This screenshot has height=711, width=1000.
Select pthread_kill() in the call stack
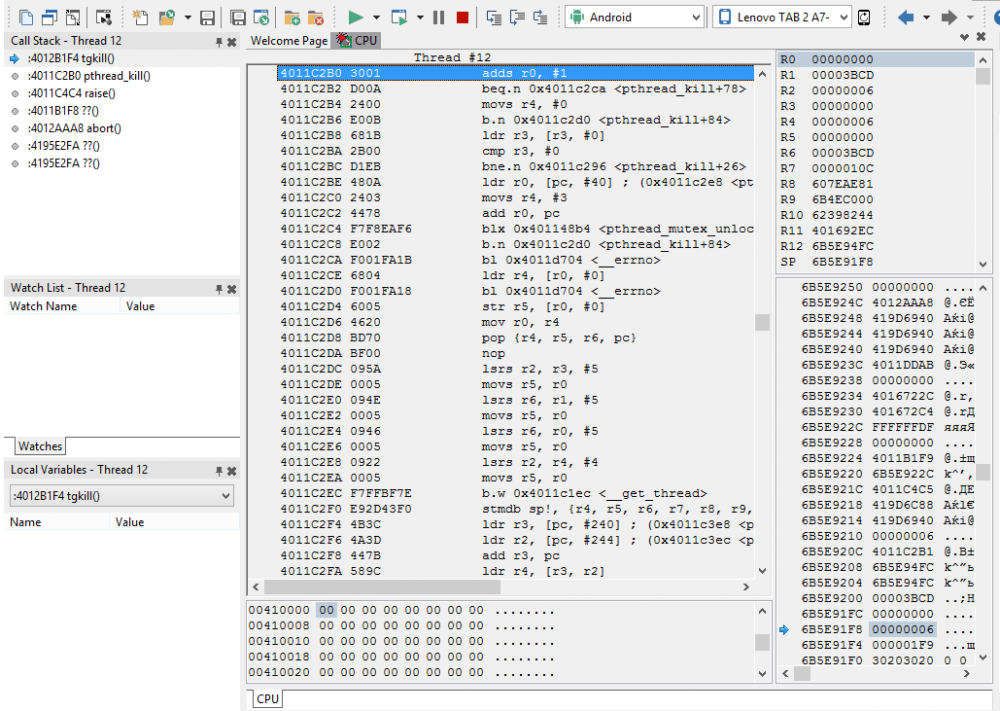point(89,76)
